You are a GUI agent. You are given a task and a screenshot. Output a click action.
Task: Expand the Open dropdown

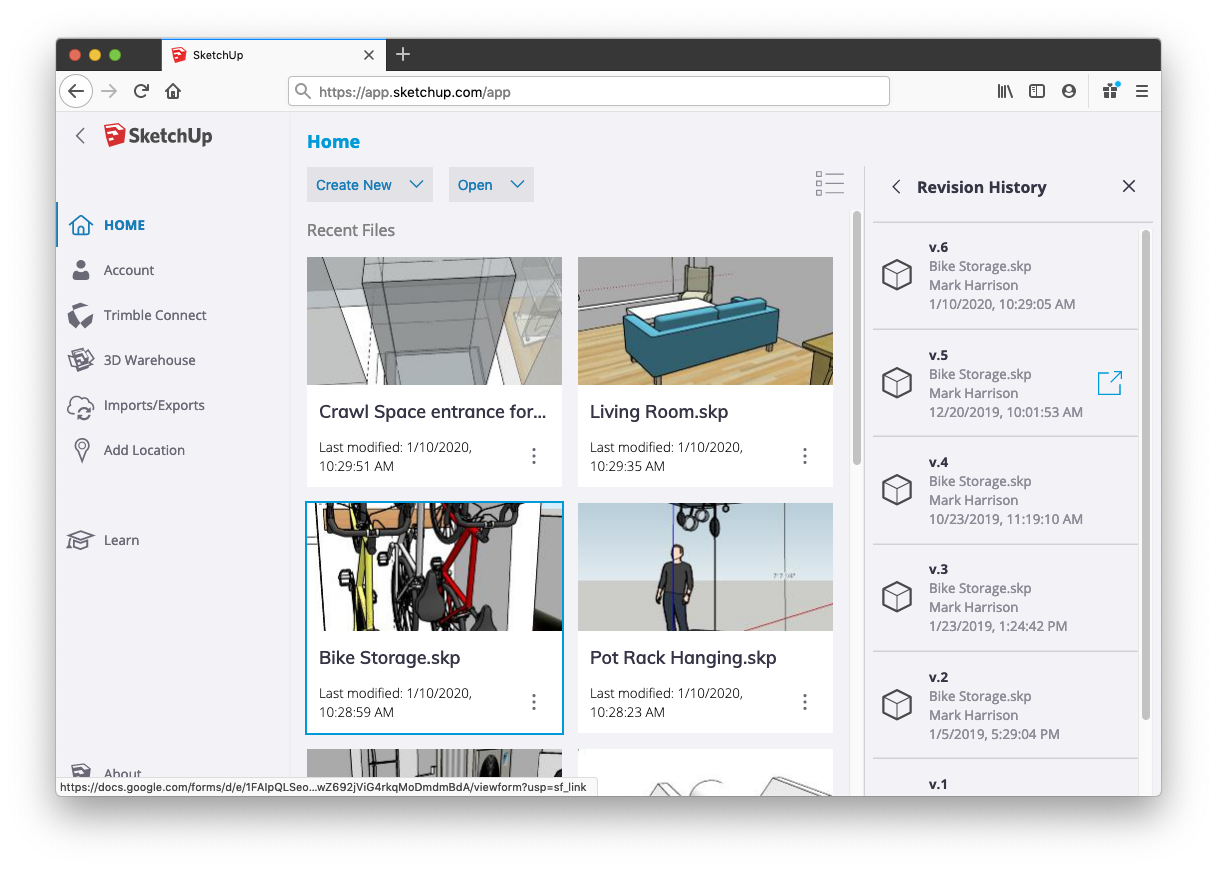click(491, 184)
